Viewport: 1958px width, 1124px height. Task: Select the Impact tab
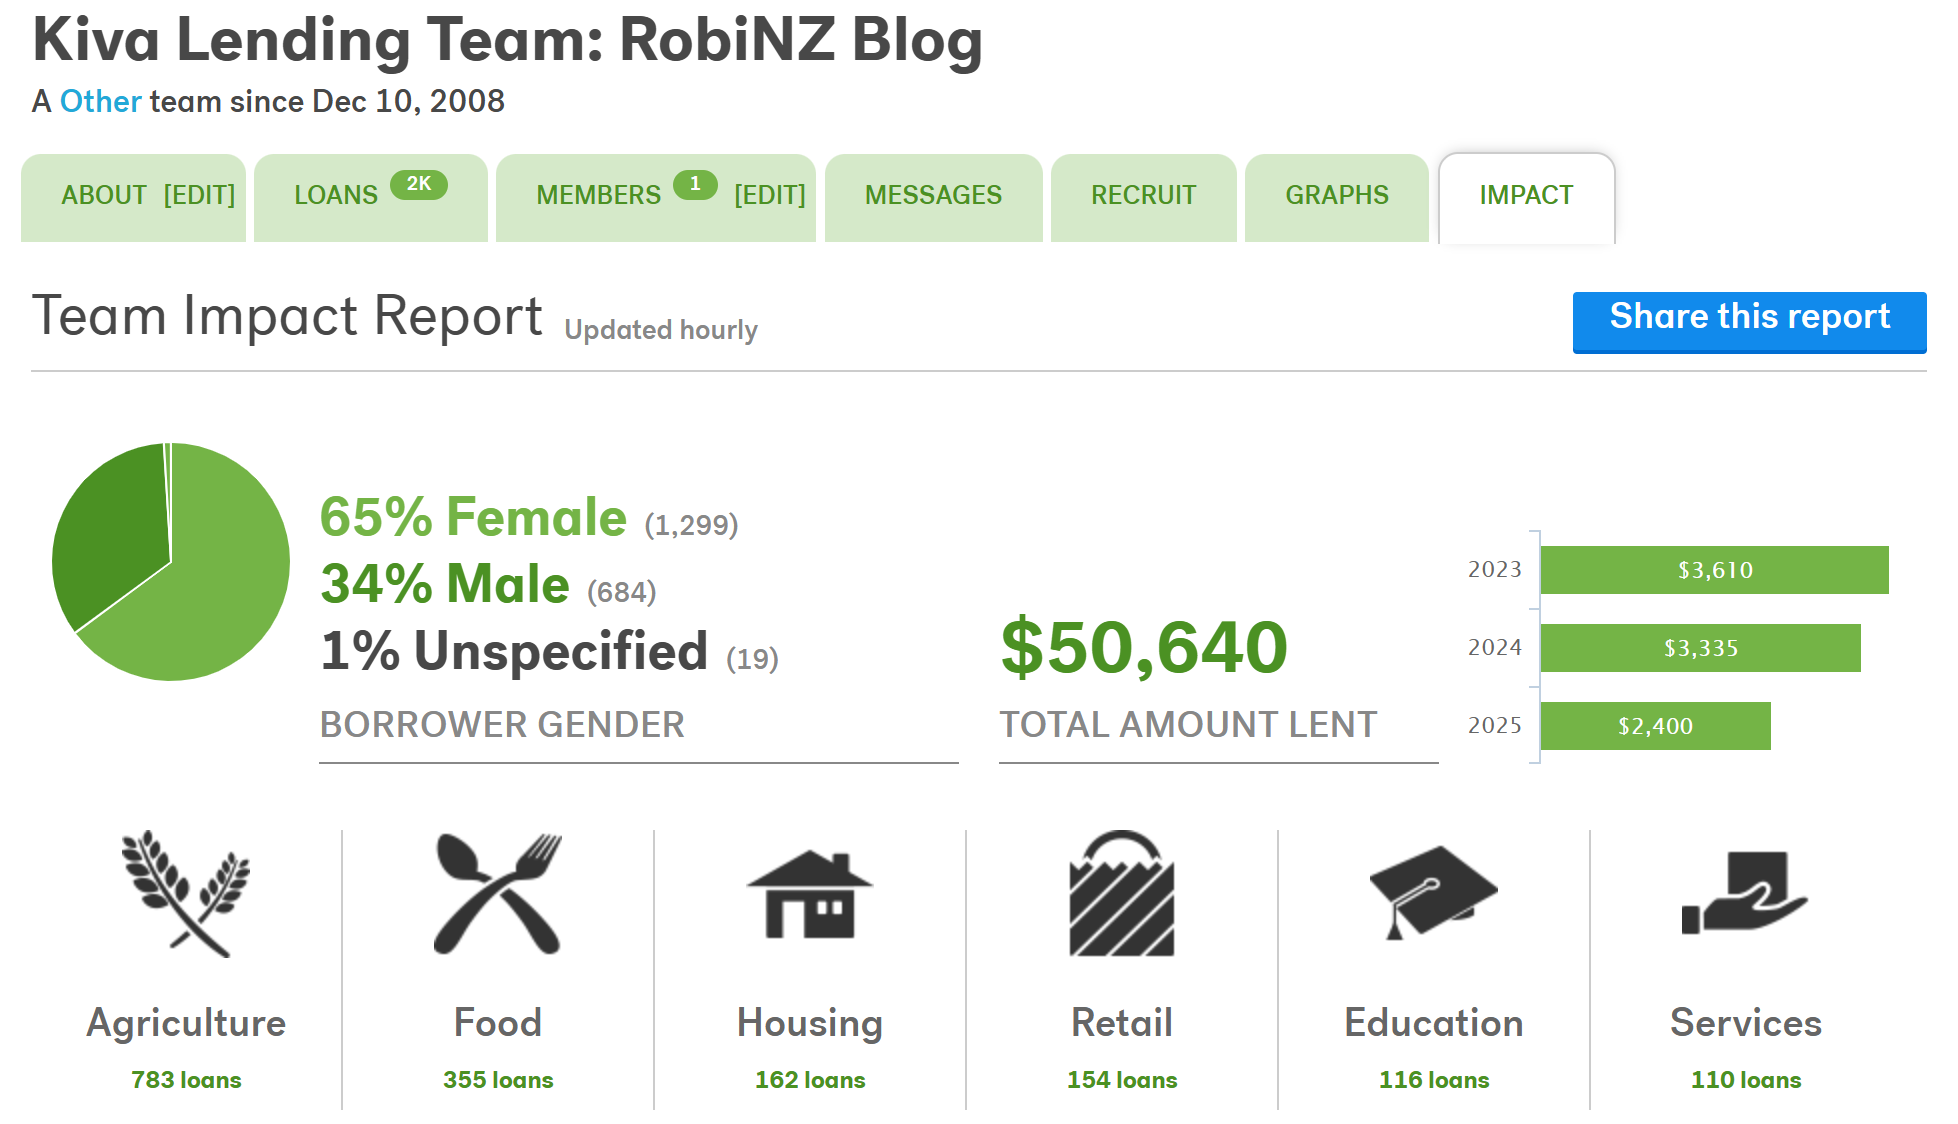(1526, 195)
